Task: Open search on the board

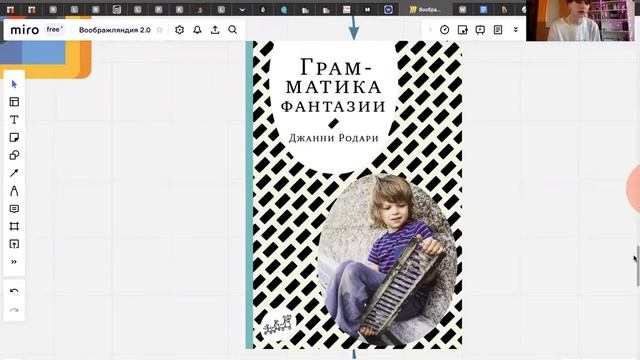Action: click(233, 30)
